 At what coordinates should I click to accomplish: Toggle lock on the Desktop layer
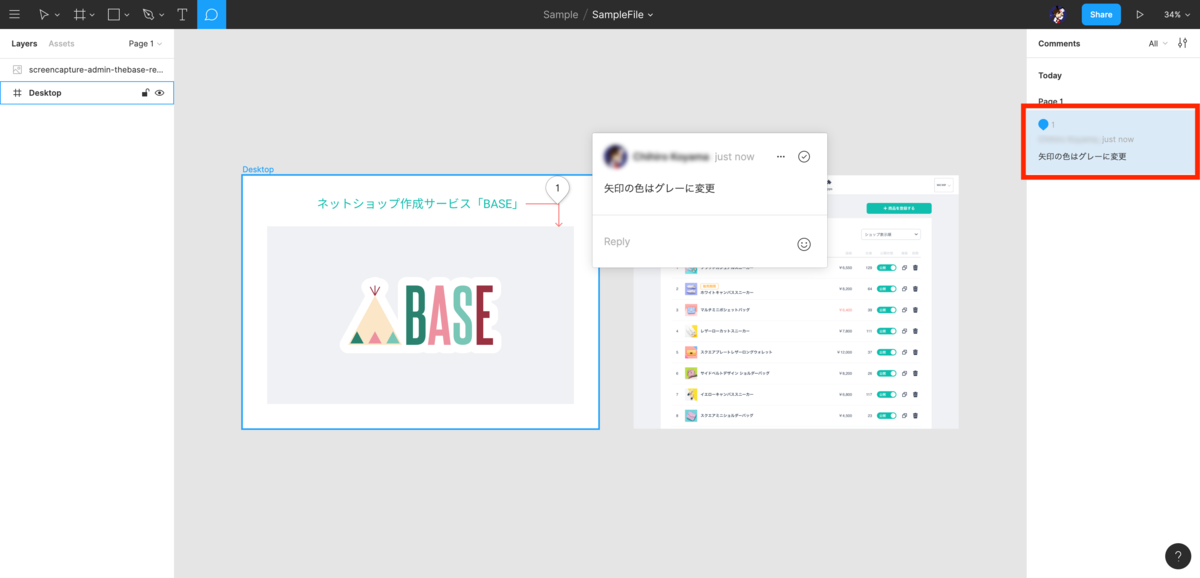[x=145, y=93]
